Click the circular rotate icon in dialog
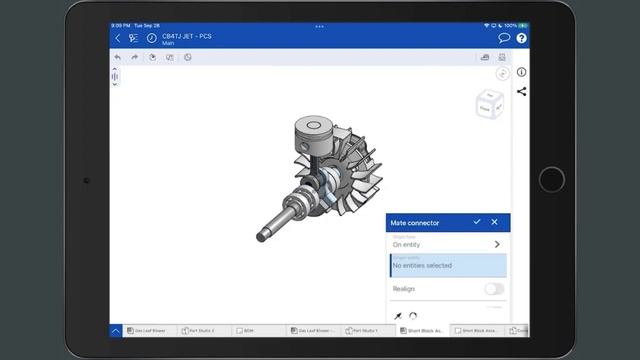 [x=413, y=316]
